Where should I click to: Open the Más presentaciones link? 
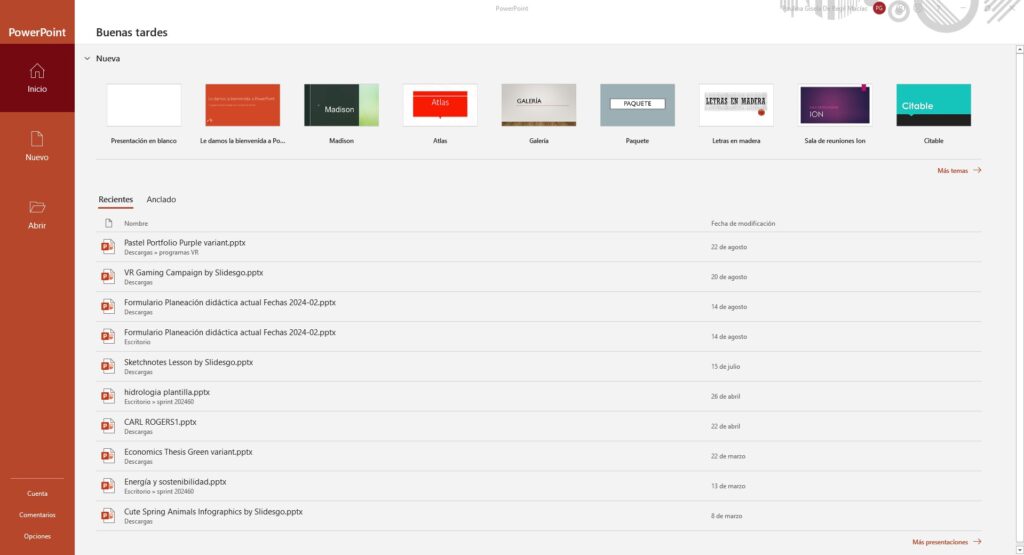pyautogui.click(x=946, y=542)
